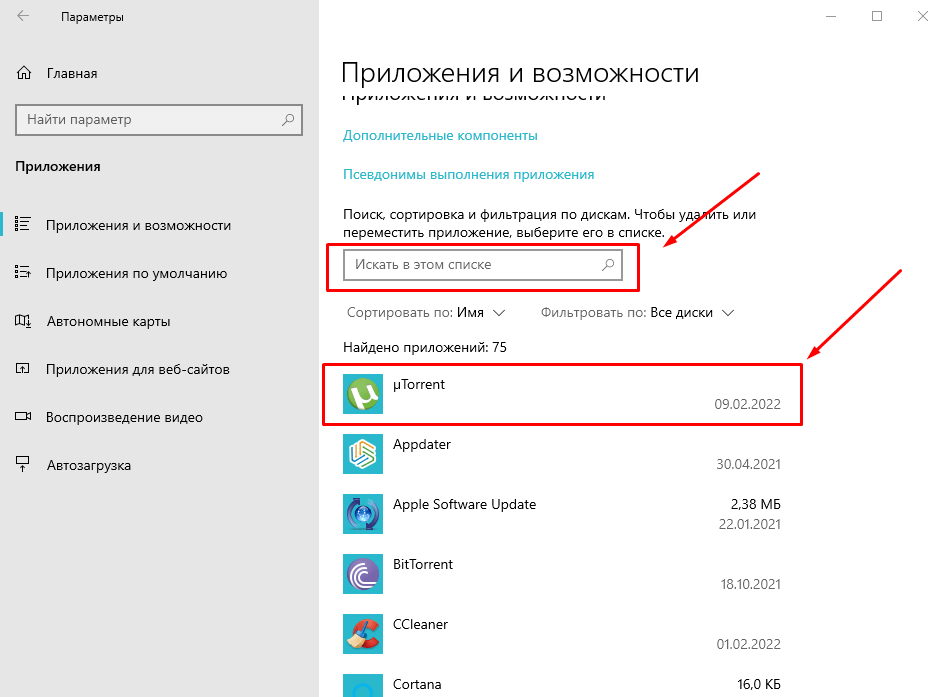Viewport: 936px width, 697px height.
Task: Click the BitTorrent app icon
Action: coord(362,573)
